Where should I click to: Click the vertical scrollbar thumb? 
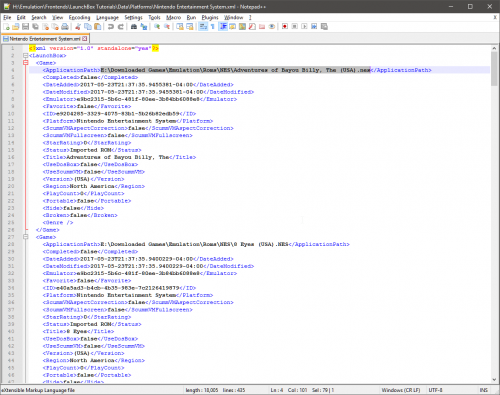(494, 69)
